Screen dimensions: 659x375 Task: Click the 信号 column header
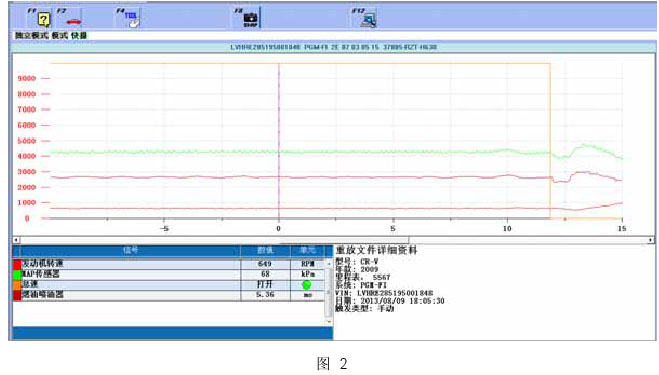coord(130,251)
